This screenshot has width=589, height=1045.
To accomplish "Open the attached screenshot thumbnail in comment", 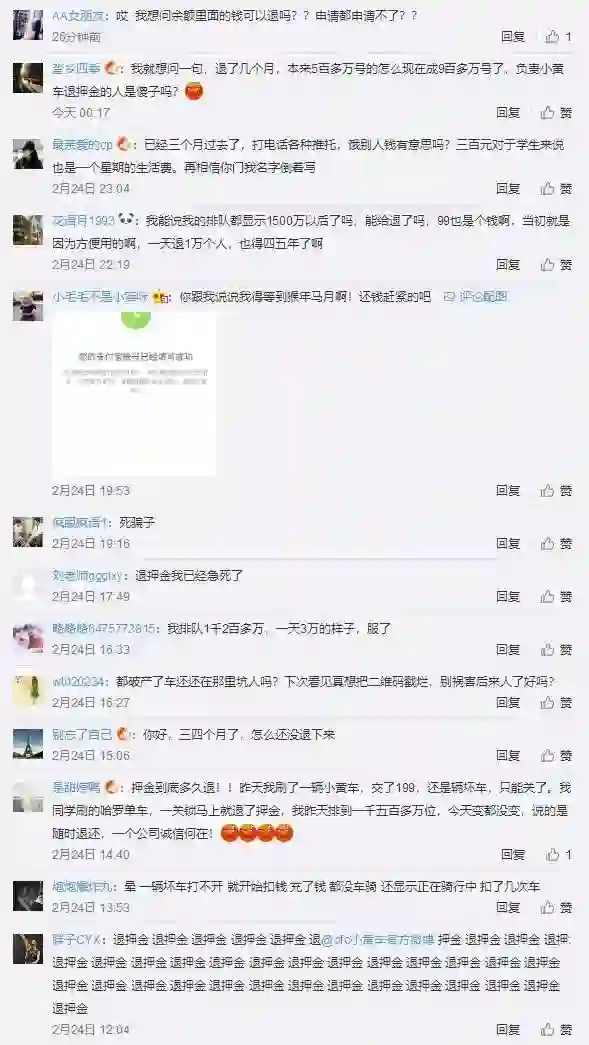I will point(134,393).
